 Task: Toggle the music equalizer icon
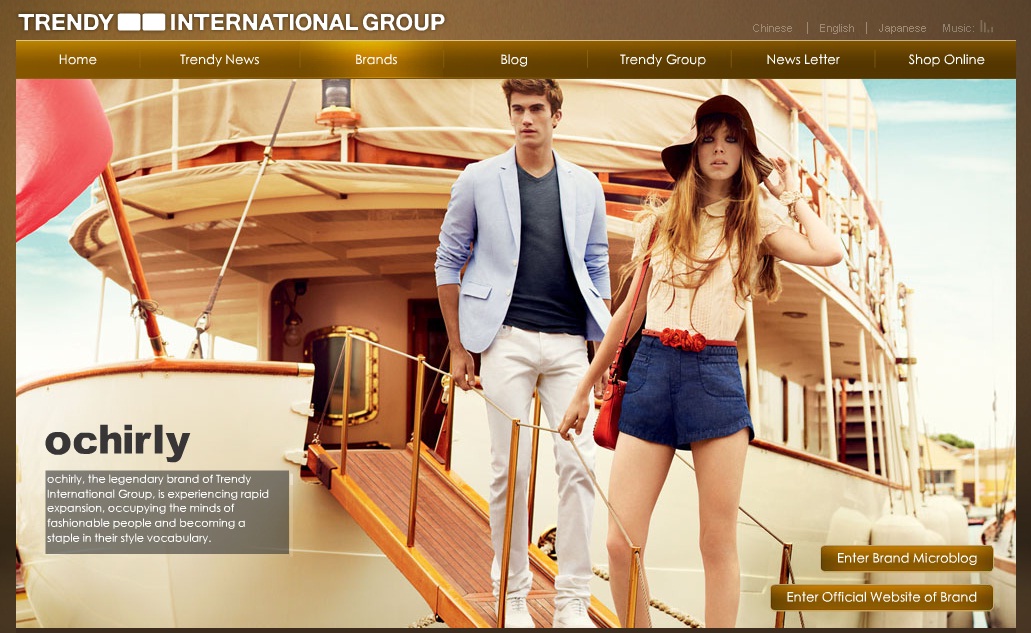pyautogui.click(x=986, y=26)
